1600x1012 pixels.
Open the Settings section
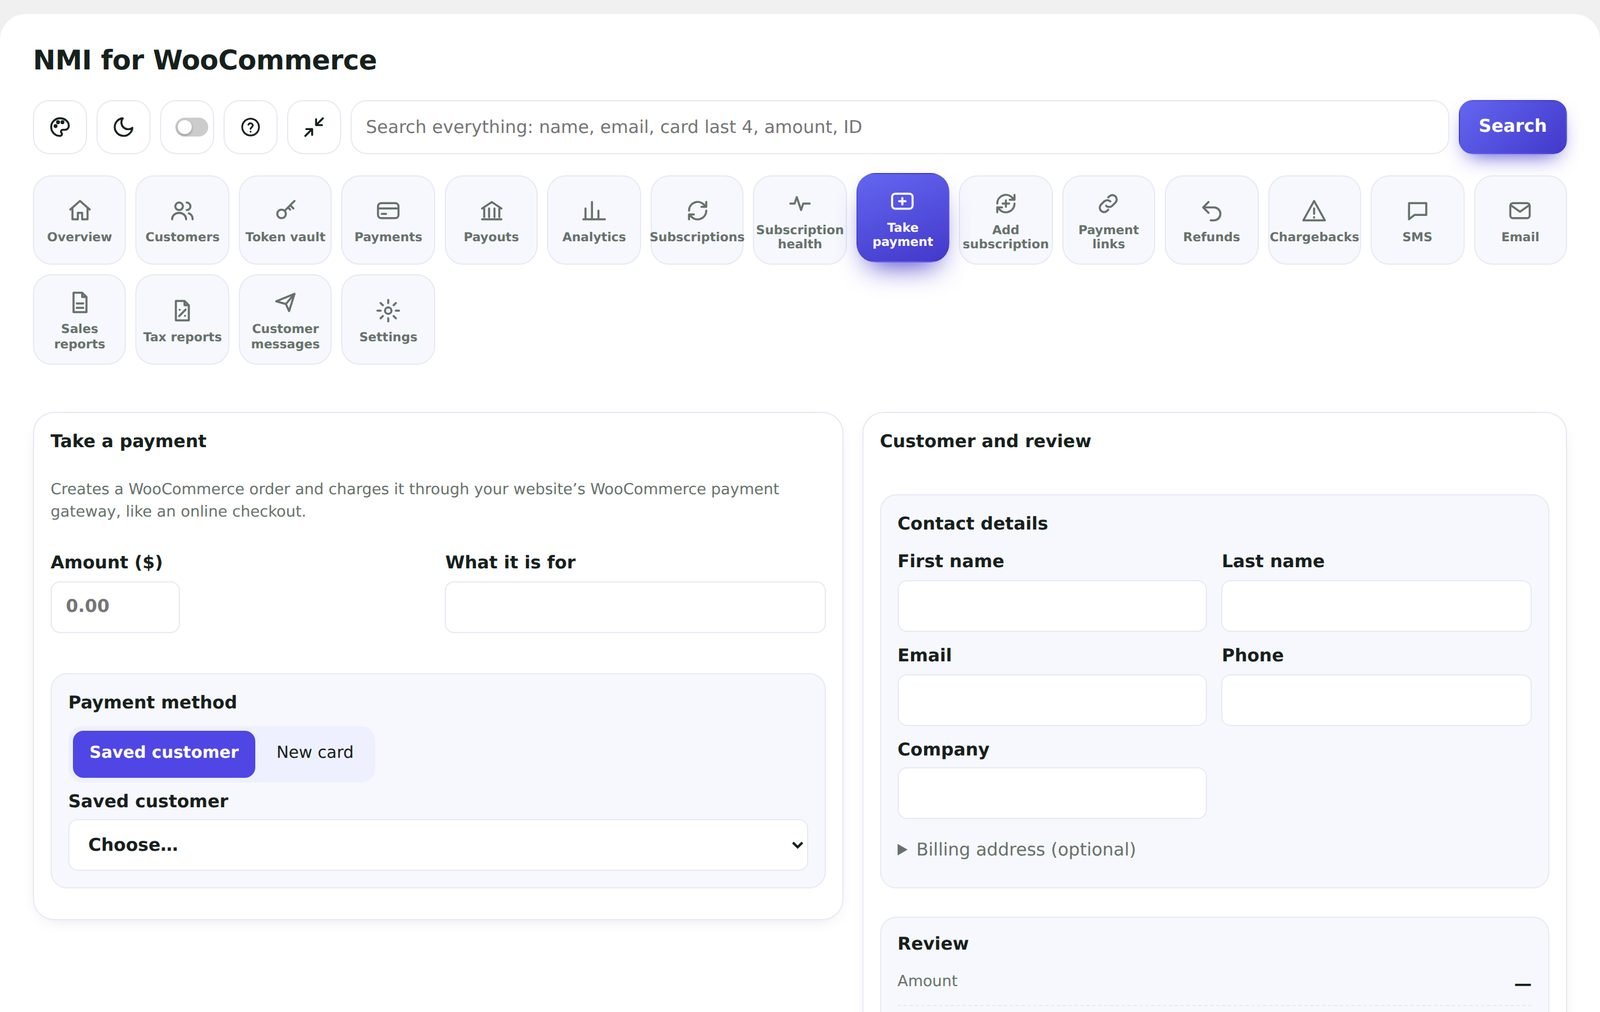pos(388,320)
